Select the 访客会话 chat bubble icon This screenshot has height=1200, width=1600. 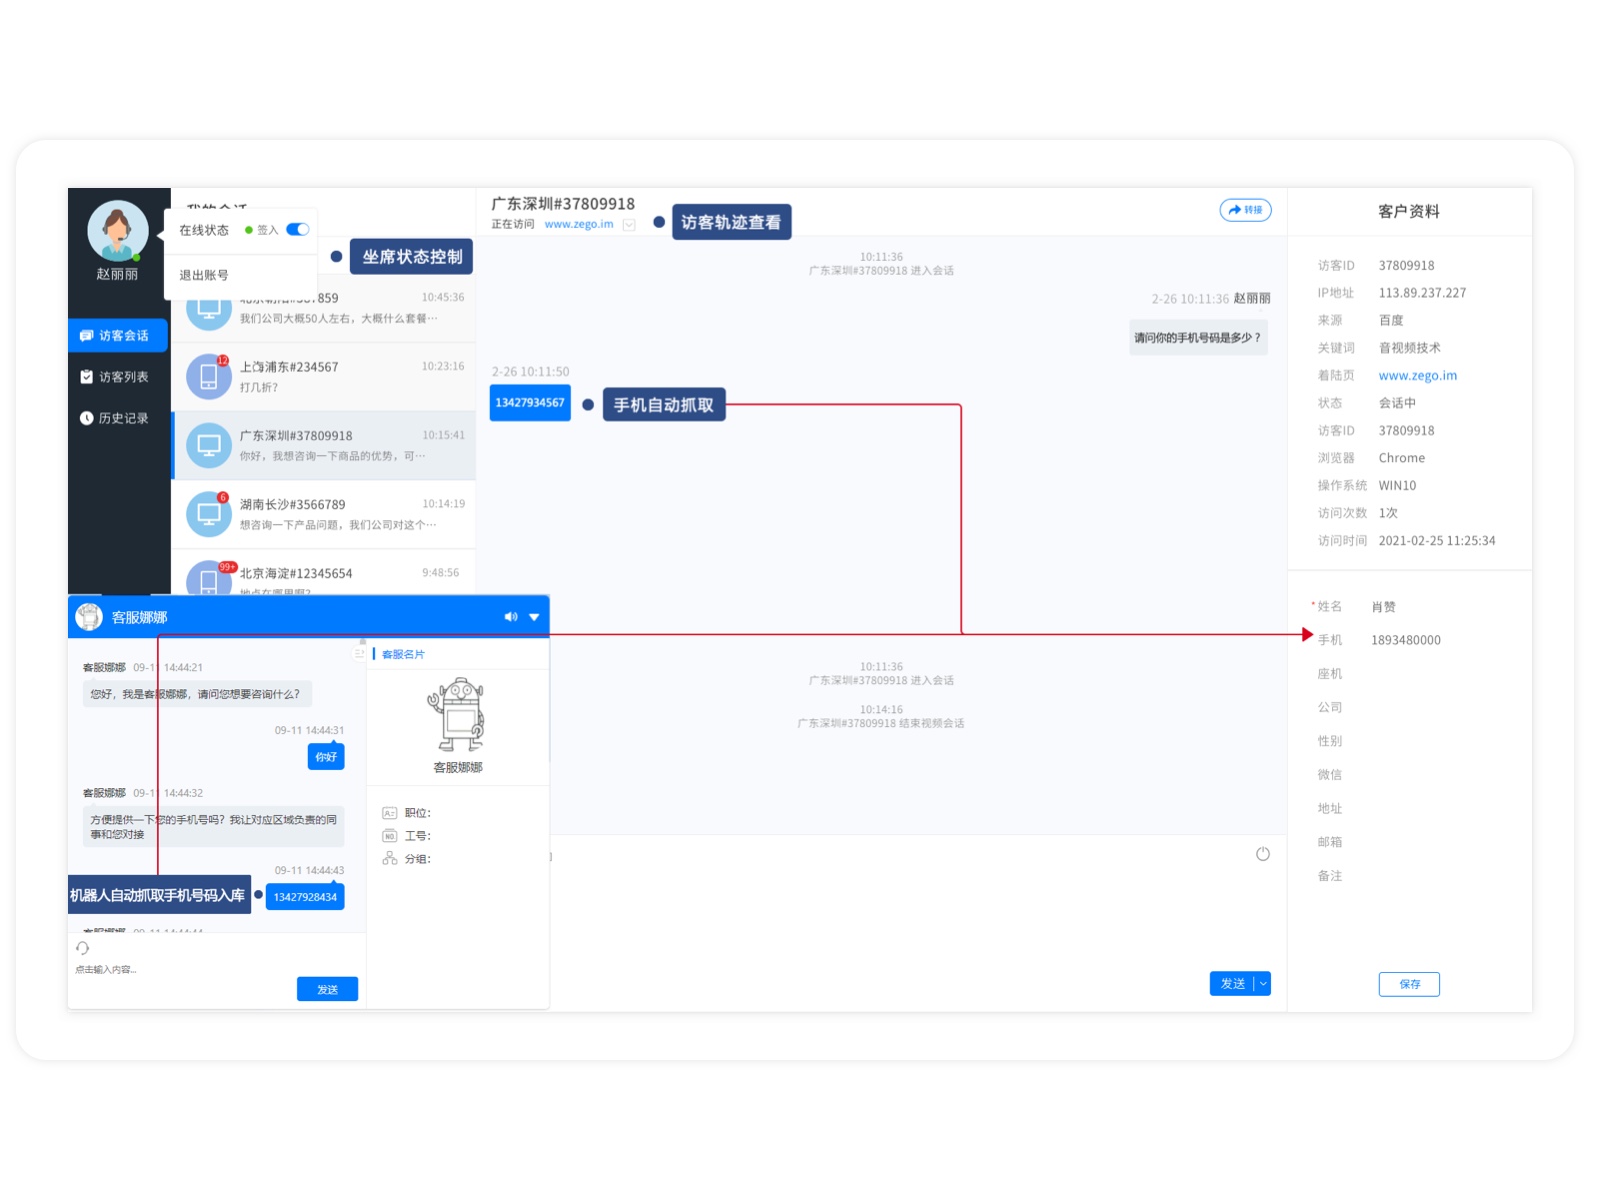[87, 336]
